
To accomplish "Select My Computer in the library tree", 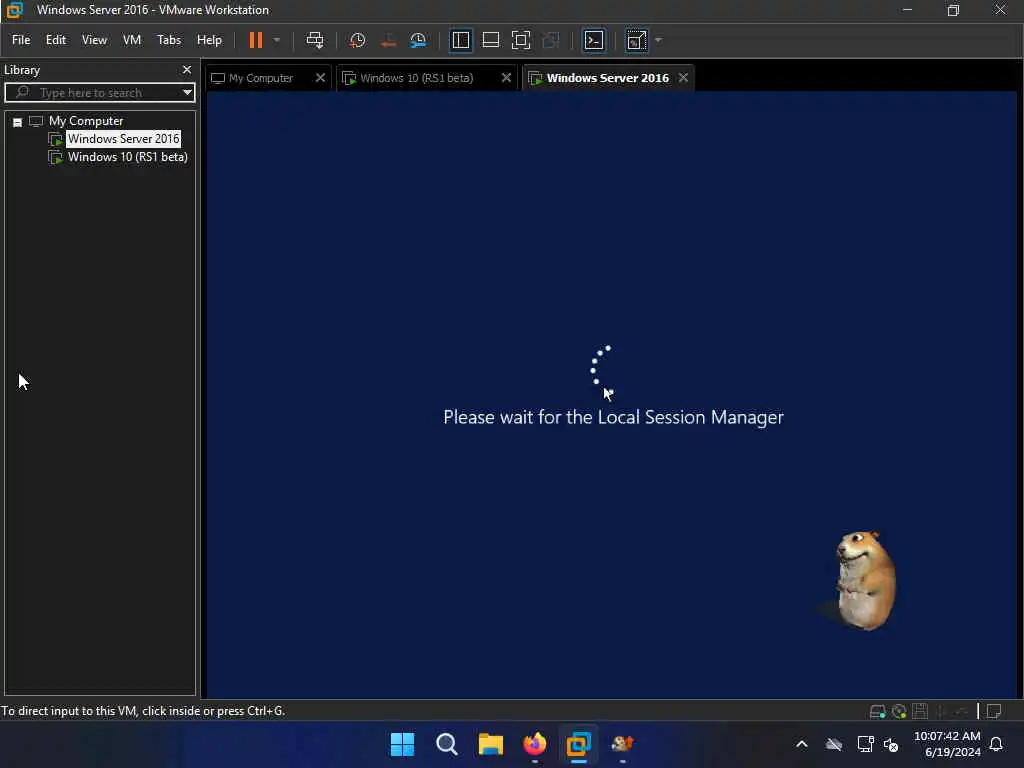I will 86,121.
